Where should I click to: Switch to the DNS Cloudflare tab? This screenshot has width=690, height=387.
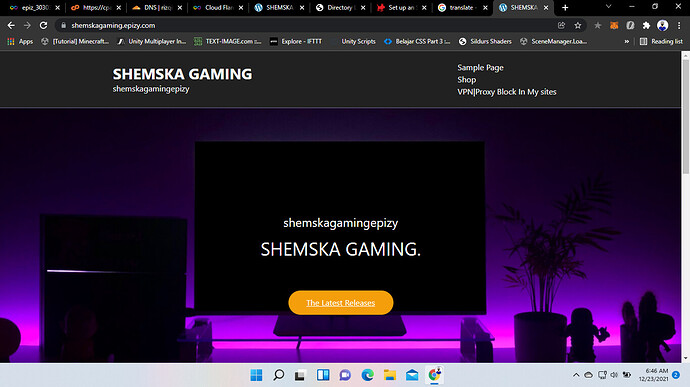(157, 7)
